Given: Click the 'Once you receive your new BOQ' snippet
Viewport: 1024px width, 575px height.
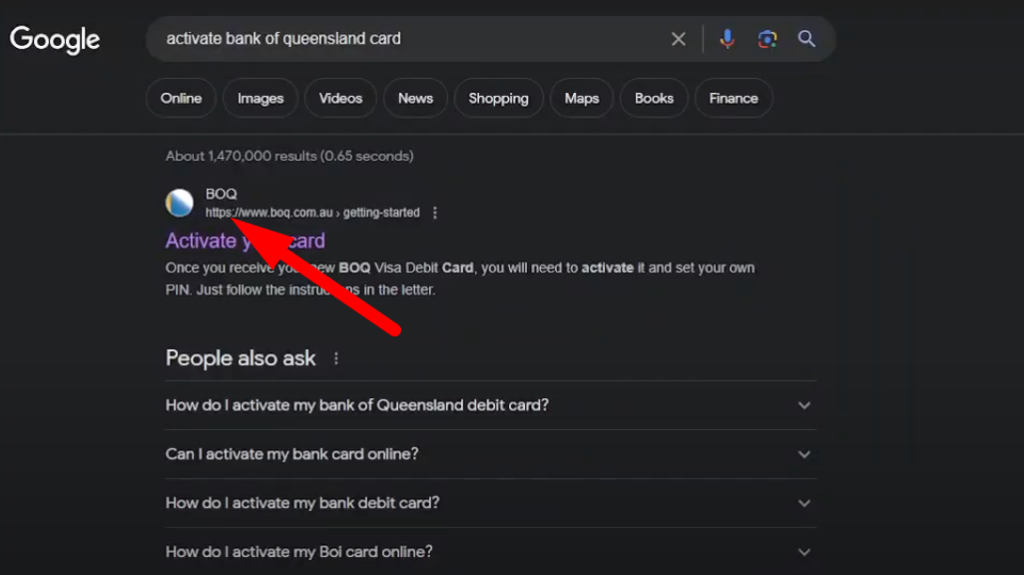Looking at the screenshot, I should pyautogui.click(x=460, y=278).
